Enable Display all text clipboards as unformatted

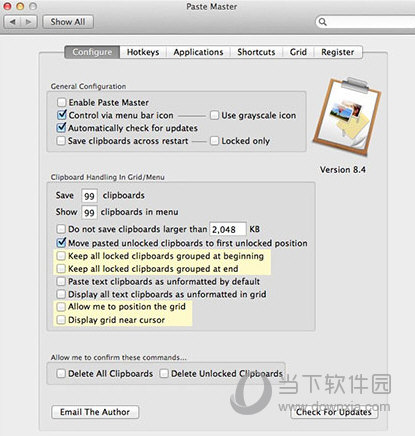point(61,294)
